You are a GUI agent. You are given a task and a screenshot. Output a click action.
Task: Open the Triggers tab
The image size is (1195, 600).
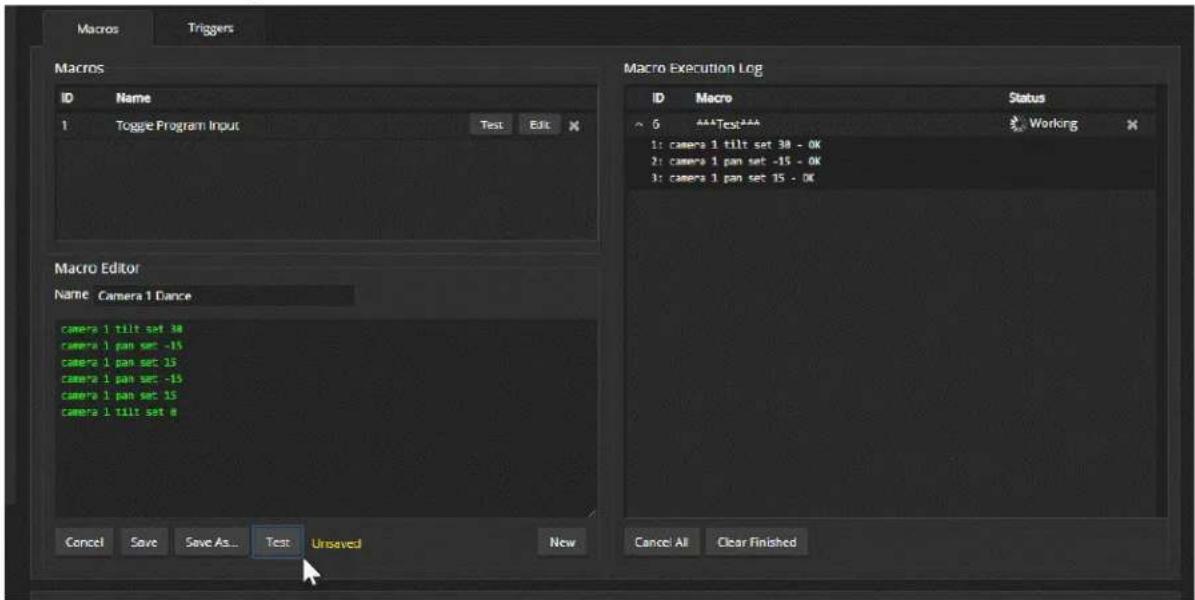coord(210,28)
